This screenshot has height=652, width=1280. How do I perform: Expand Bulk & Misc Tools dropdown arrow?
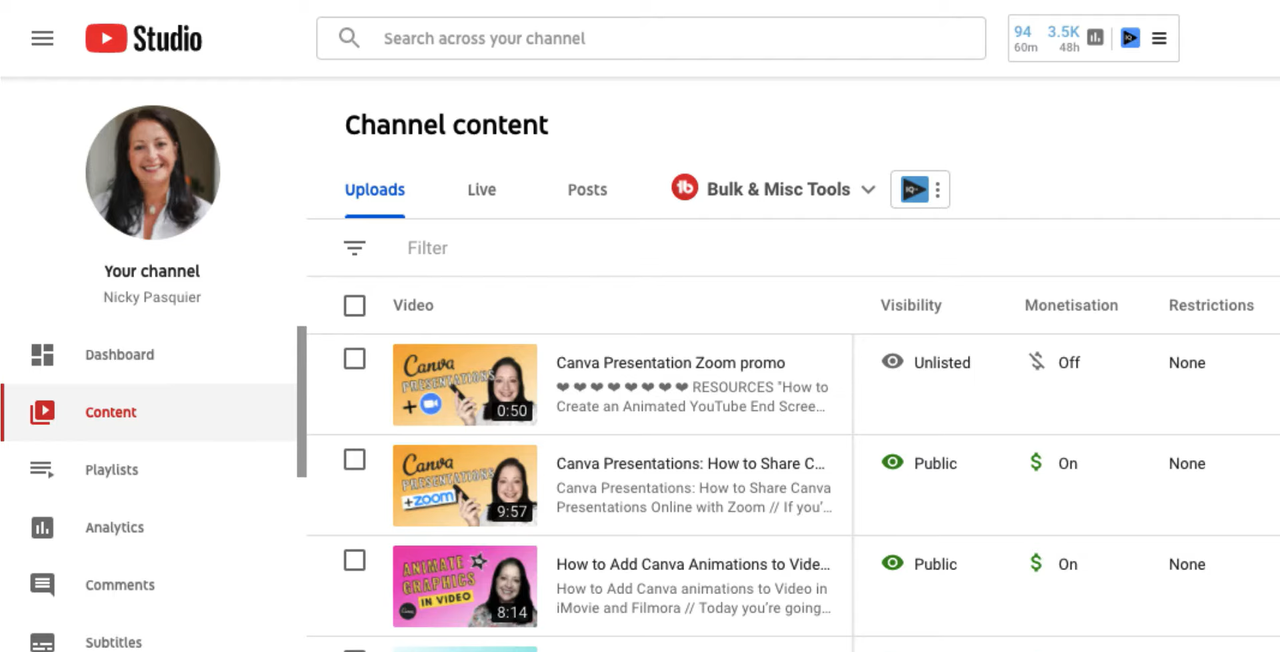click(868, 189)
